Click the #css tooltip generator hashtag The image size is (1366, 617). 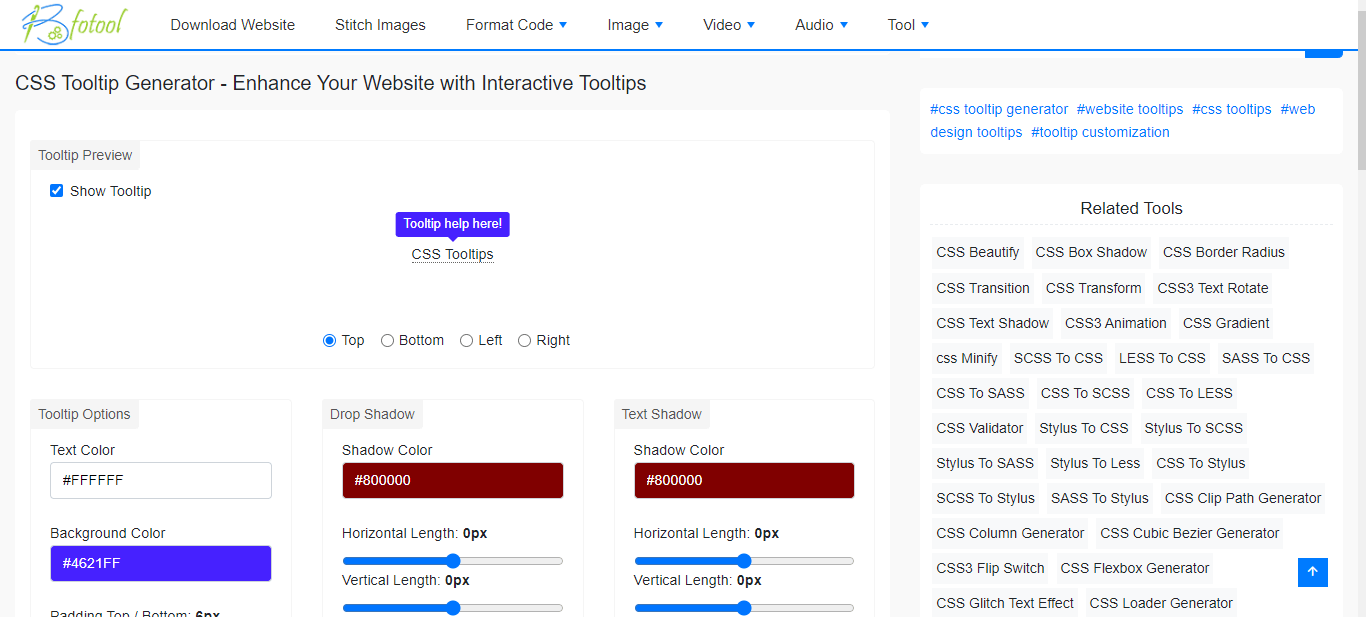(x=998, y=108)
